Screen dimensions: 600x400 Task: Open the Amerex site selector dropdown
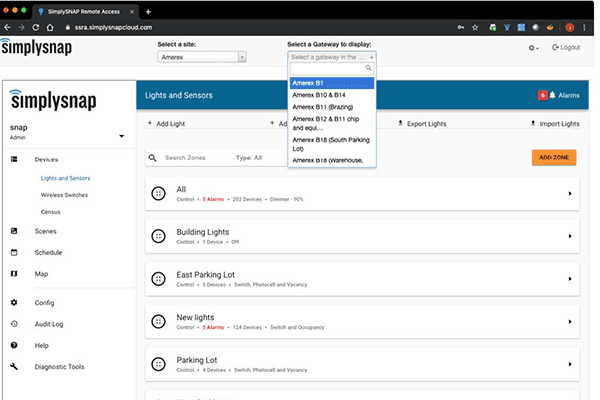202,57
